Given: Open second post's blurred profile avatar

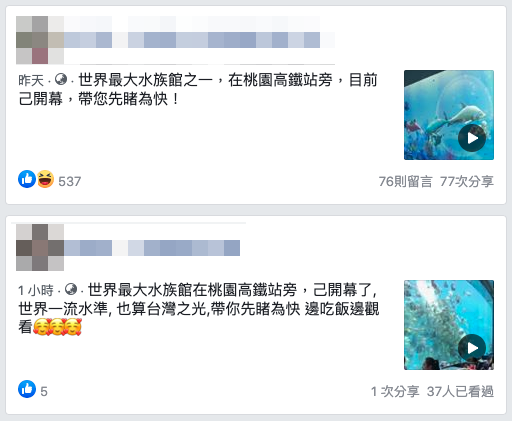Looking at the screenshot, I should (40, 247).
